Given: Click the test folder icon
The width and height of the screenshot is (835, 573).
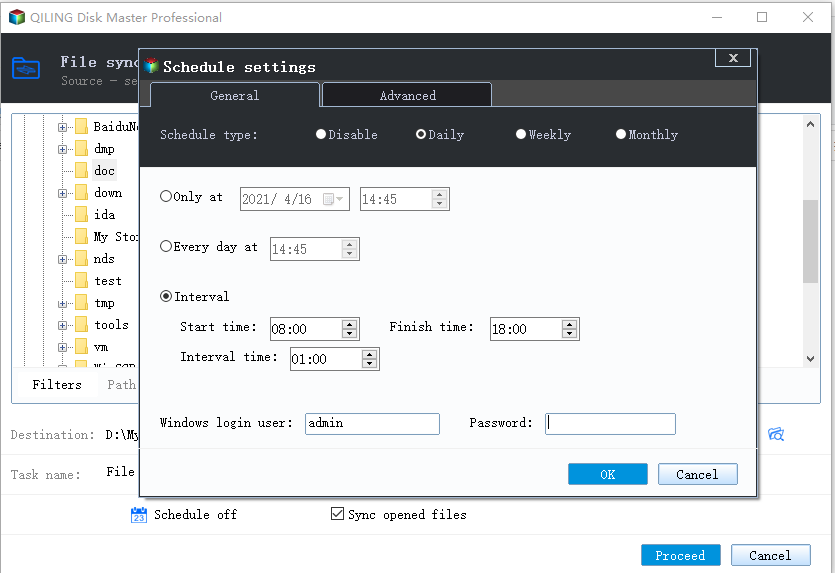Looking at the screenshot, I should tap(81, 281).
